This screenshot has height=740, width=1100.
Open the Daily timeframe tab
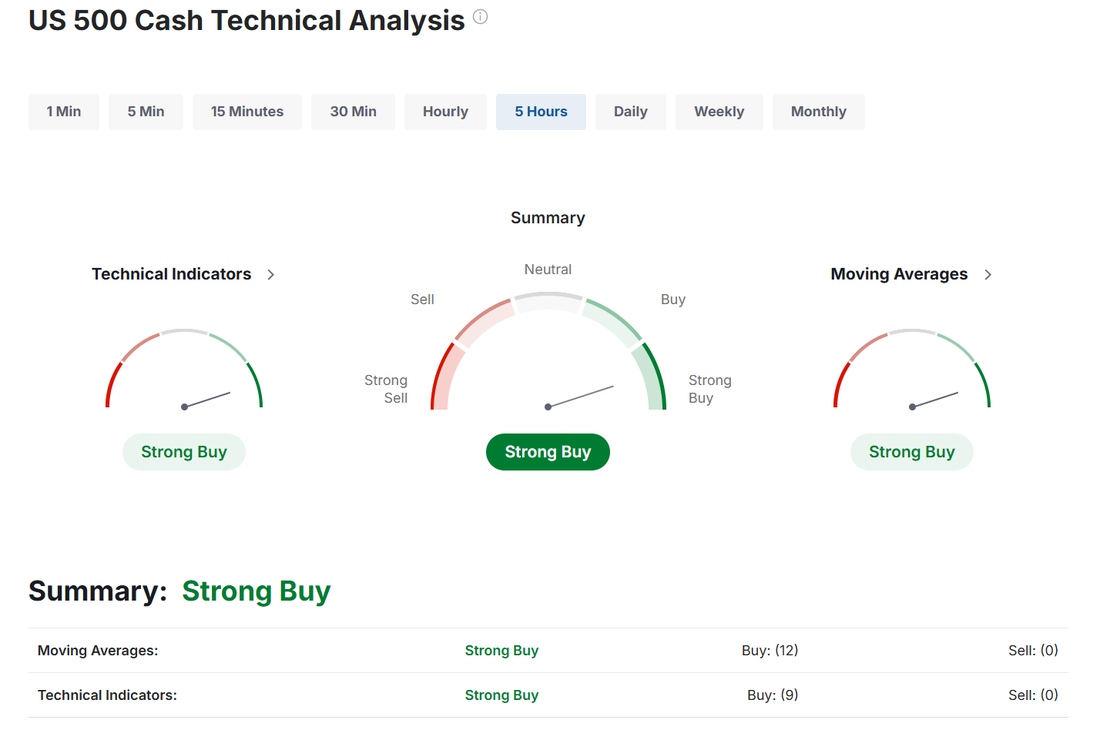tap(631, 112)
